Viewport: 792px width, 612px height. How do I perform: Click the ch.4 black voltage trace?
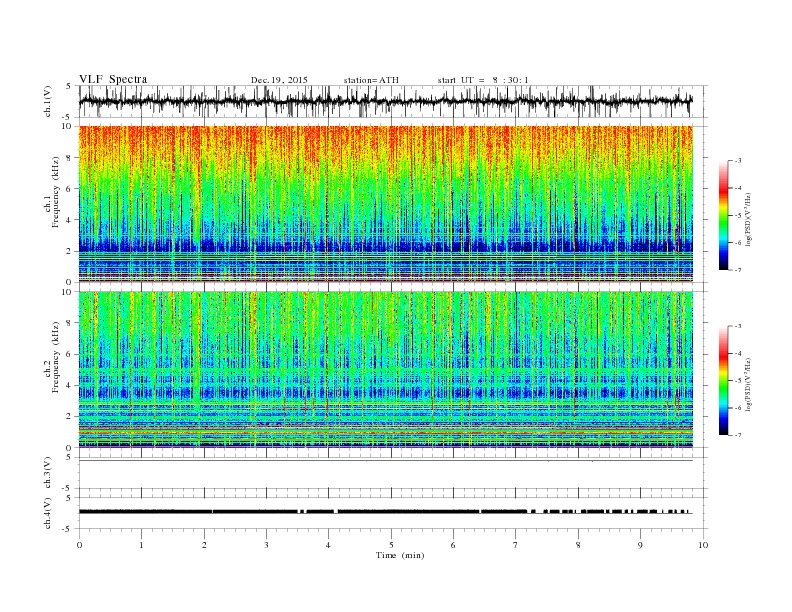[385, 512]
